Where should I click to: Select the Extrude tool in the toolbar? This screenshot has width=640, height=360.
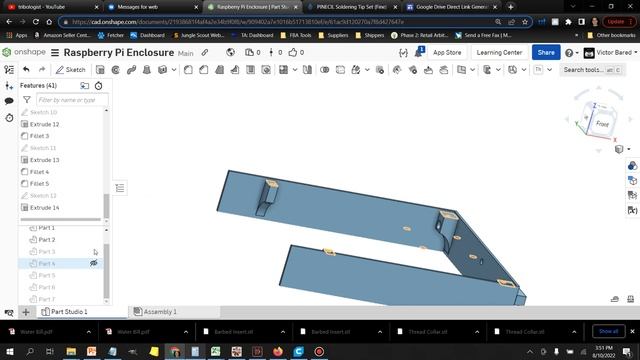tap(100, 70)
